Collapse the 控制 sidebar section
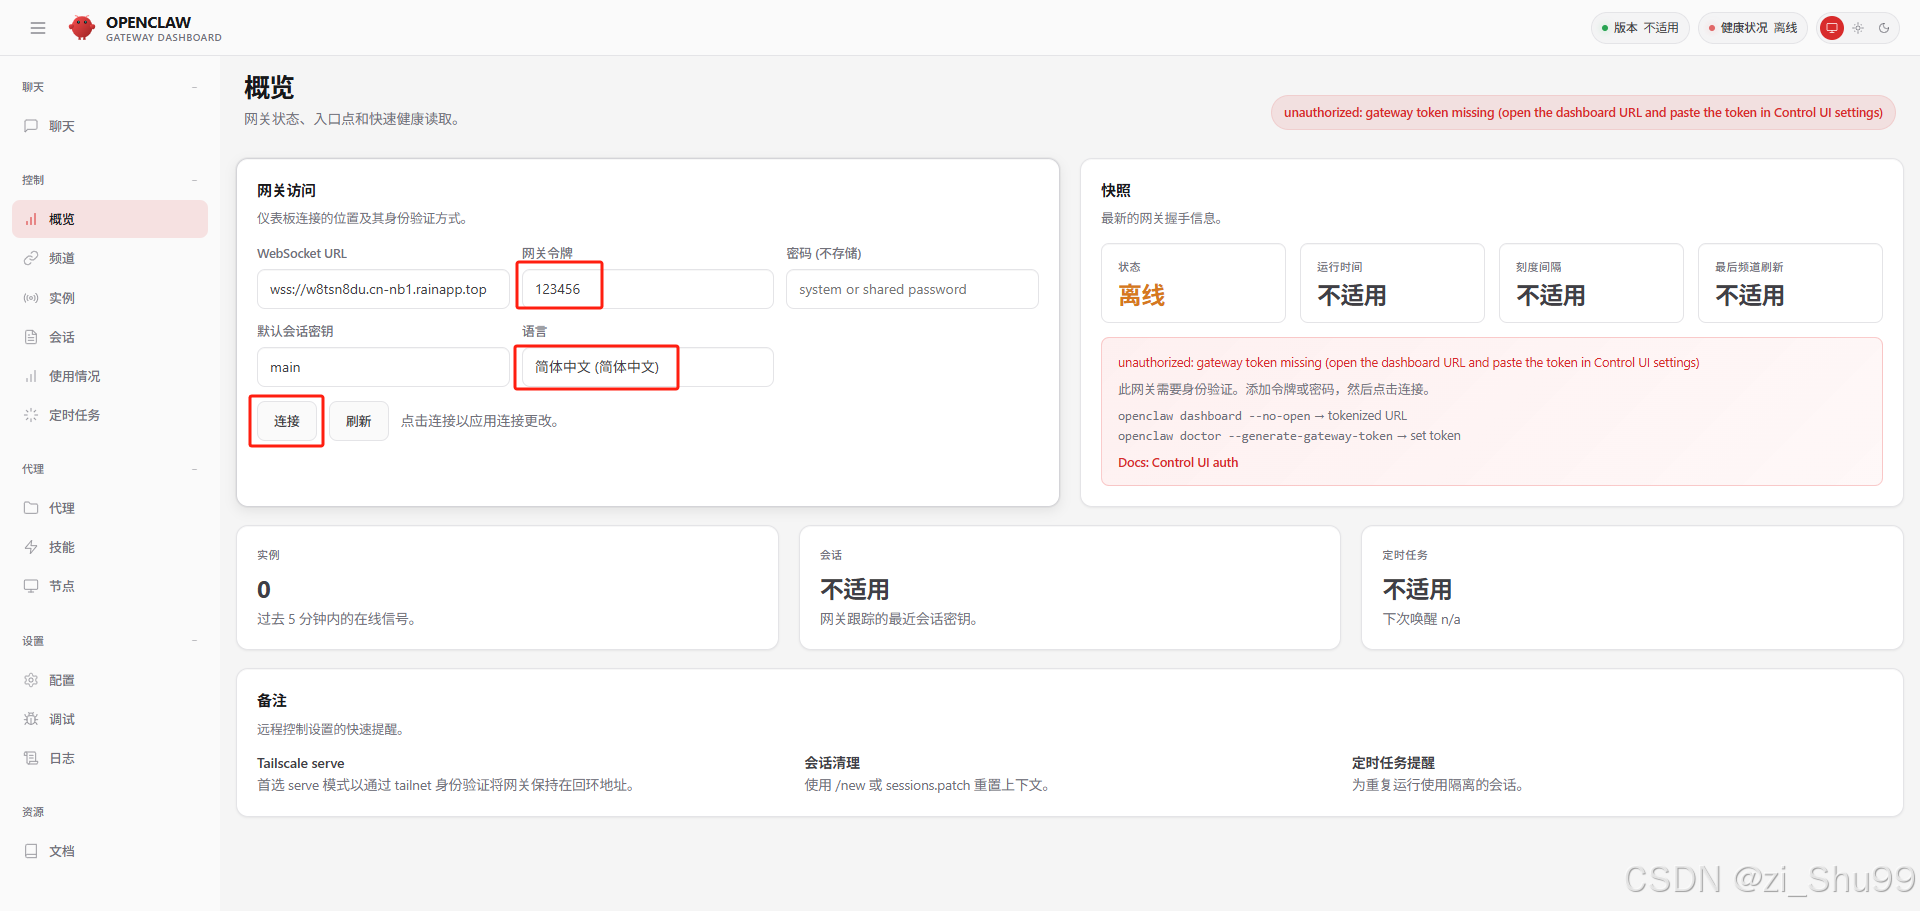This screenshot has width=1920, height=911. click(194, 180)
